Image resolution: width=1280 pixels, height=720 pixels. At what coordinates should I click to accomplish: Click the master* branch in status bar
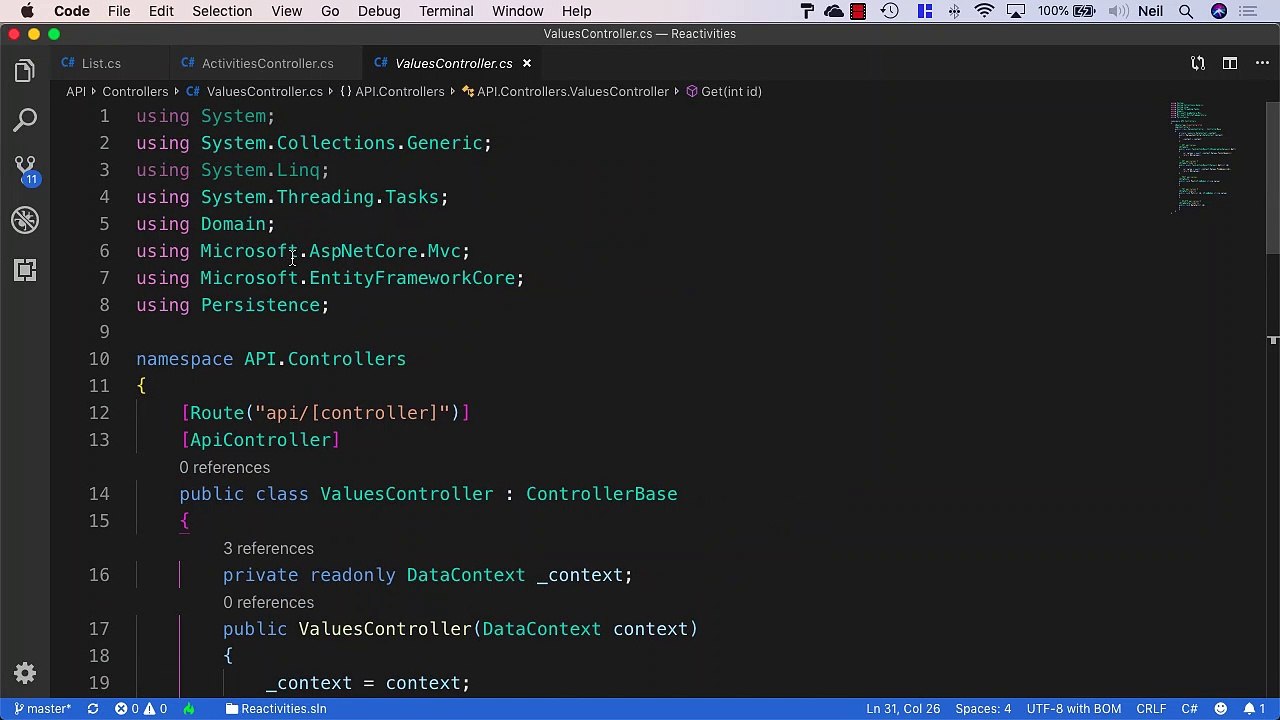(x=42, y=708)
